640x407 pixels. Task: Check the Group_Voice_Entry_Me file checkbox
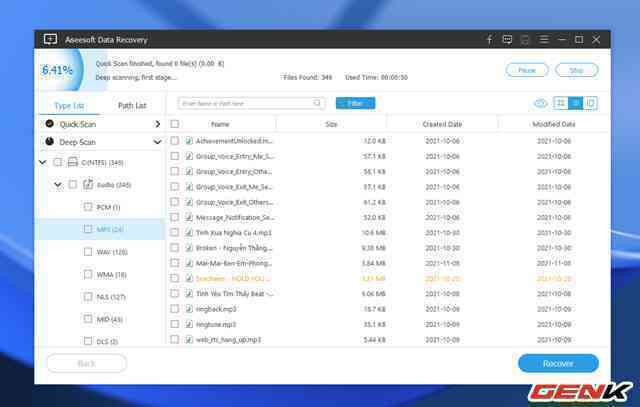pyautogui.click(x=175, y=156)
